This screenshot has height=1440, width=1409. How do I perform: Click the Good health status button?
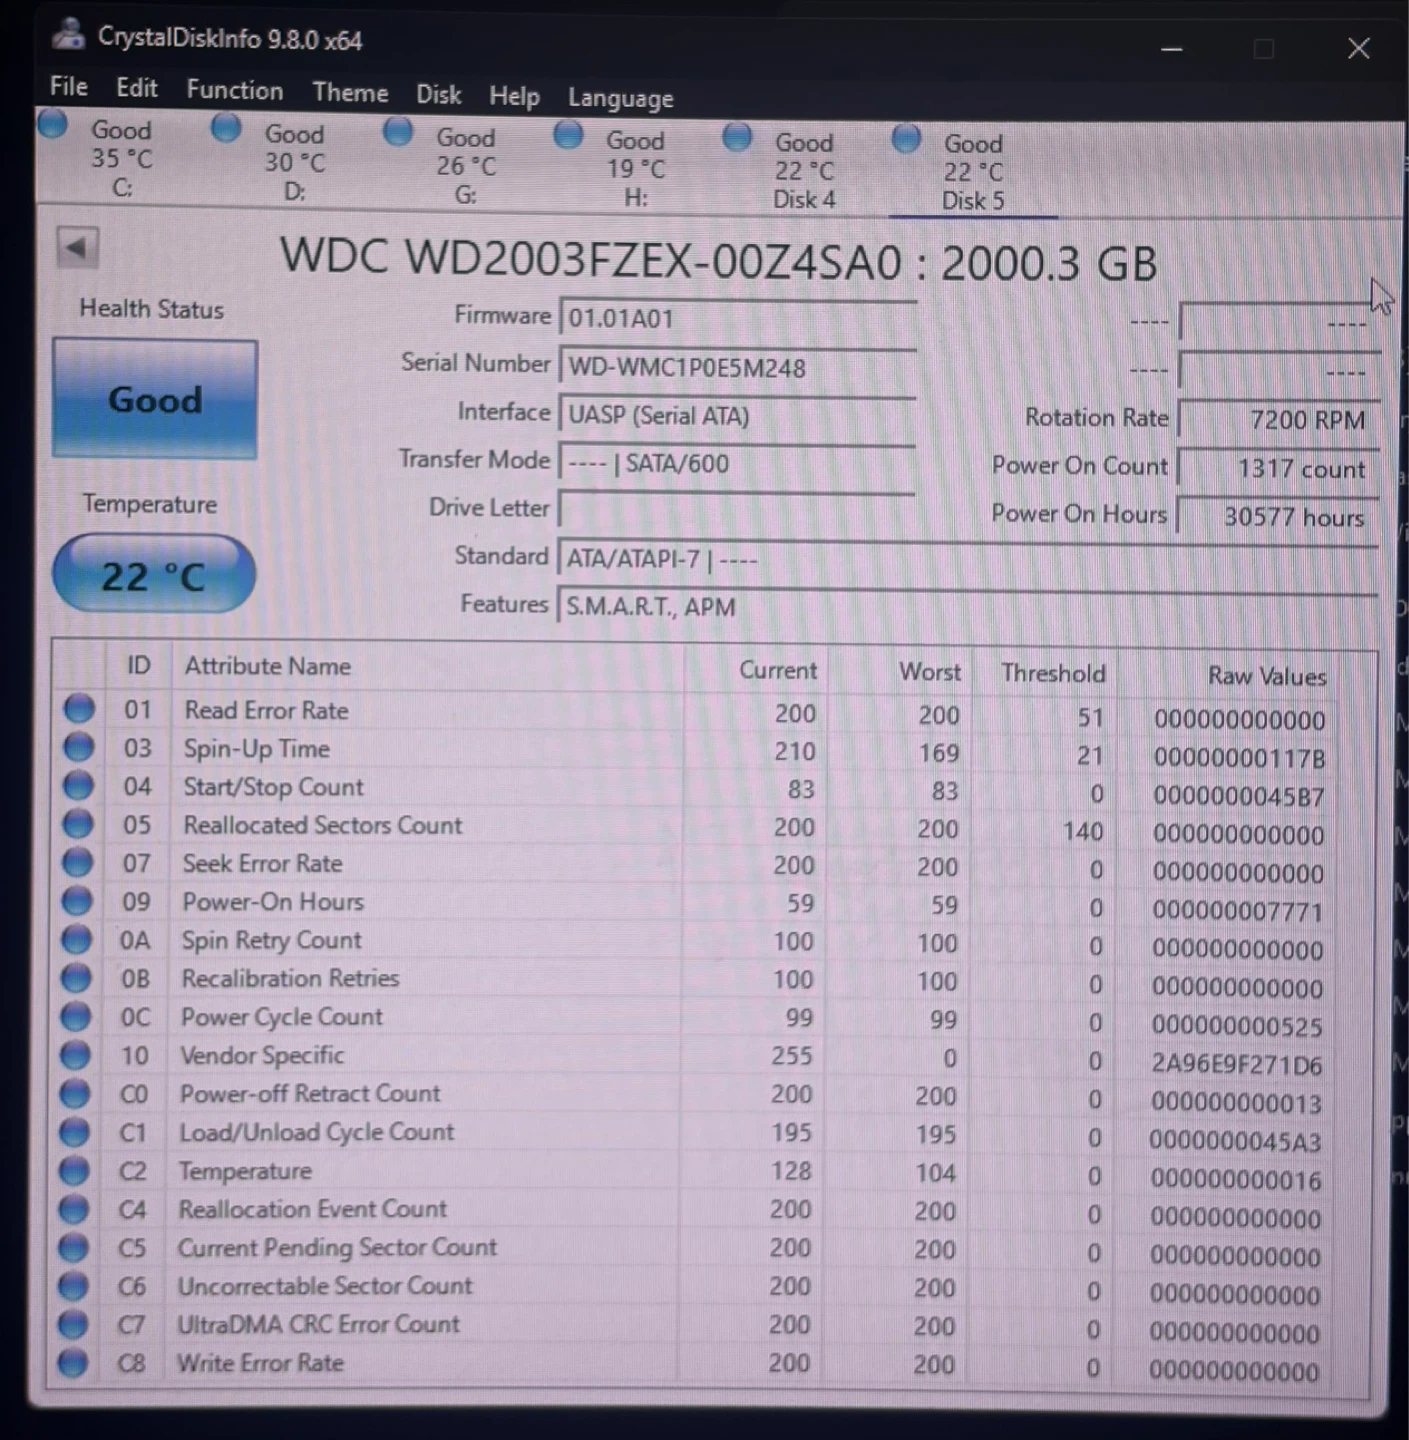tap(155, 399)
